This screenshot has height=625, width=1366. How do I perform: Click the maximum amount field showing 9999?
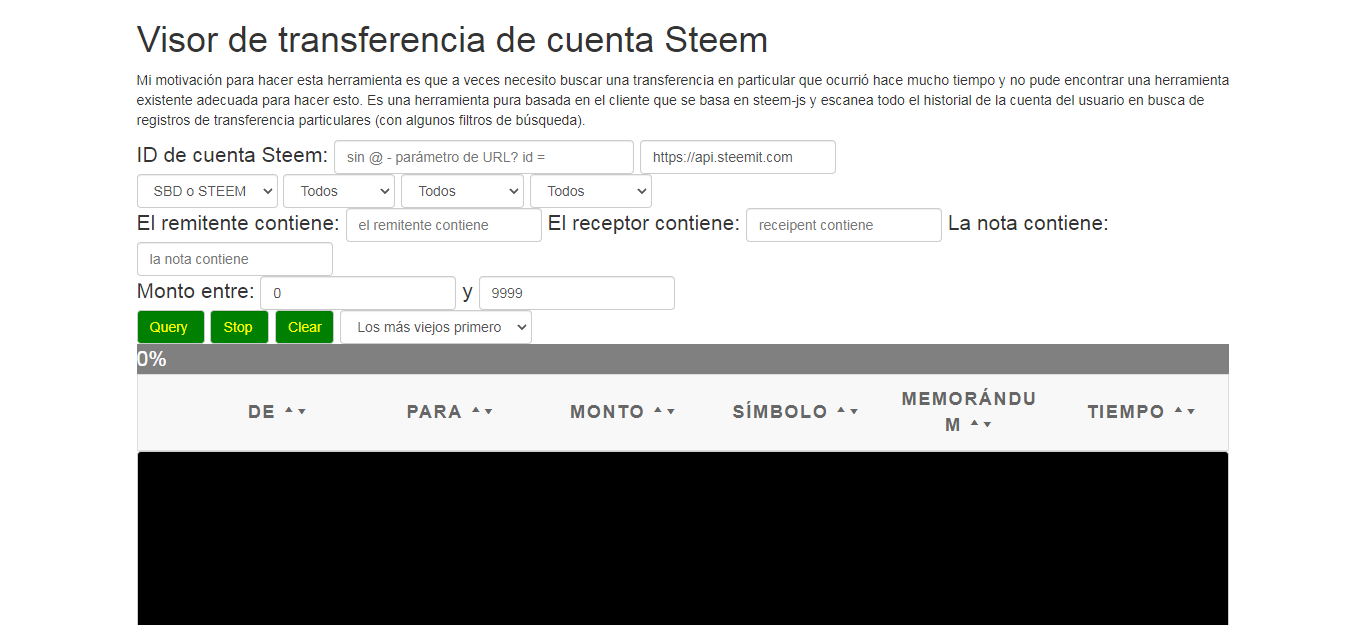[577, 293]
